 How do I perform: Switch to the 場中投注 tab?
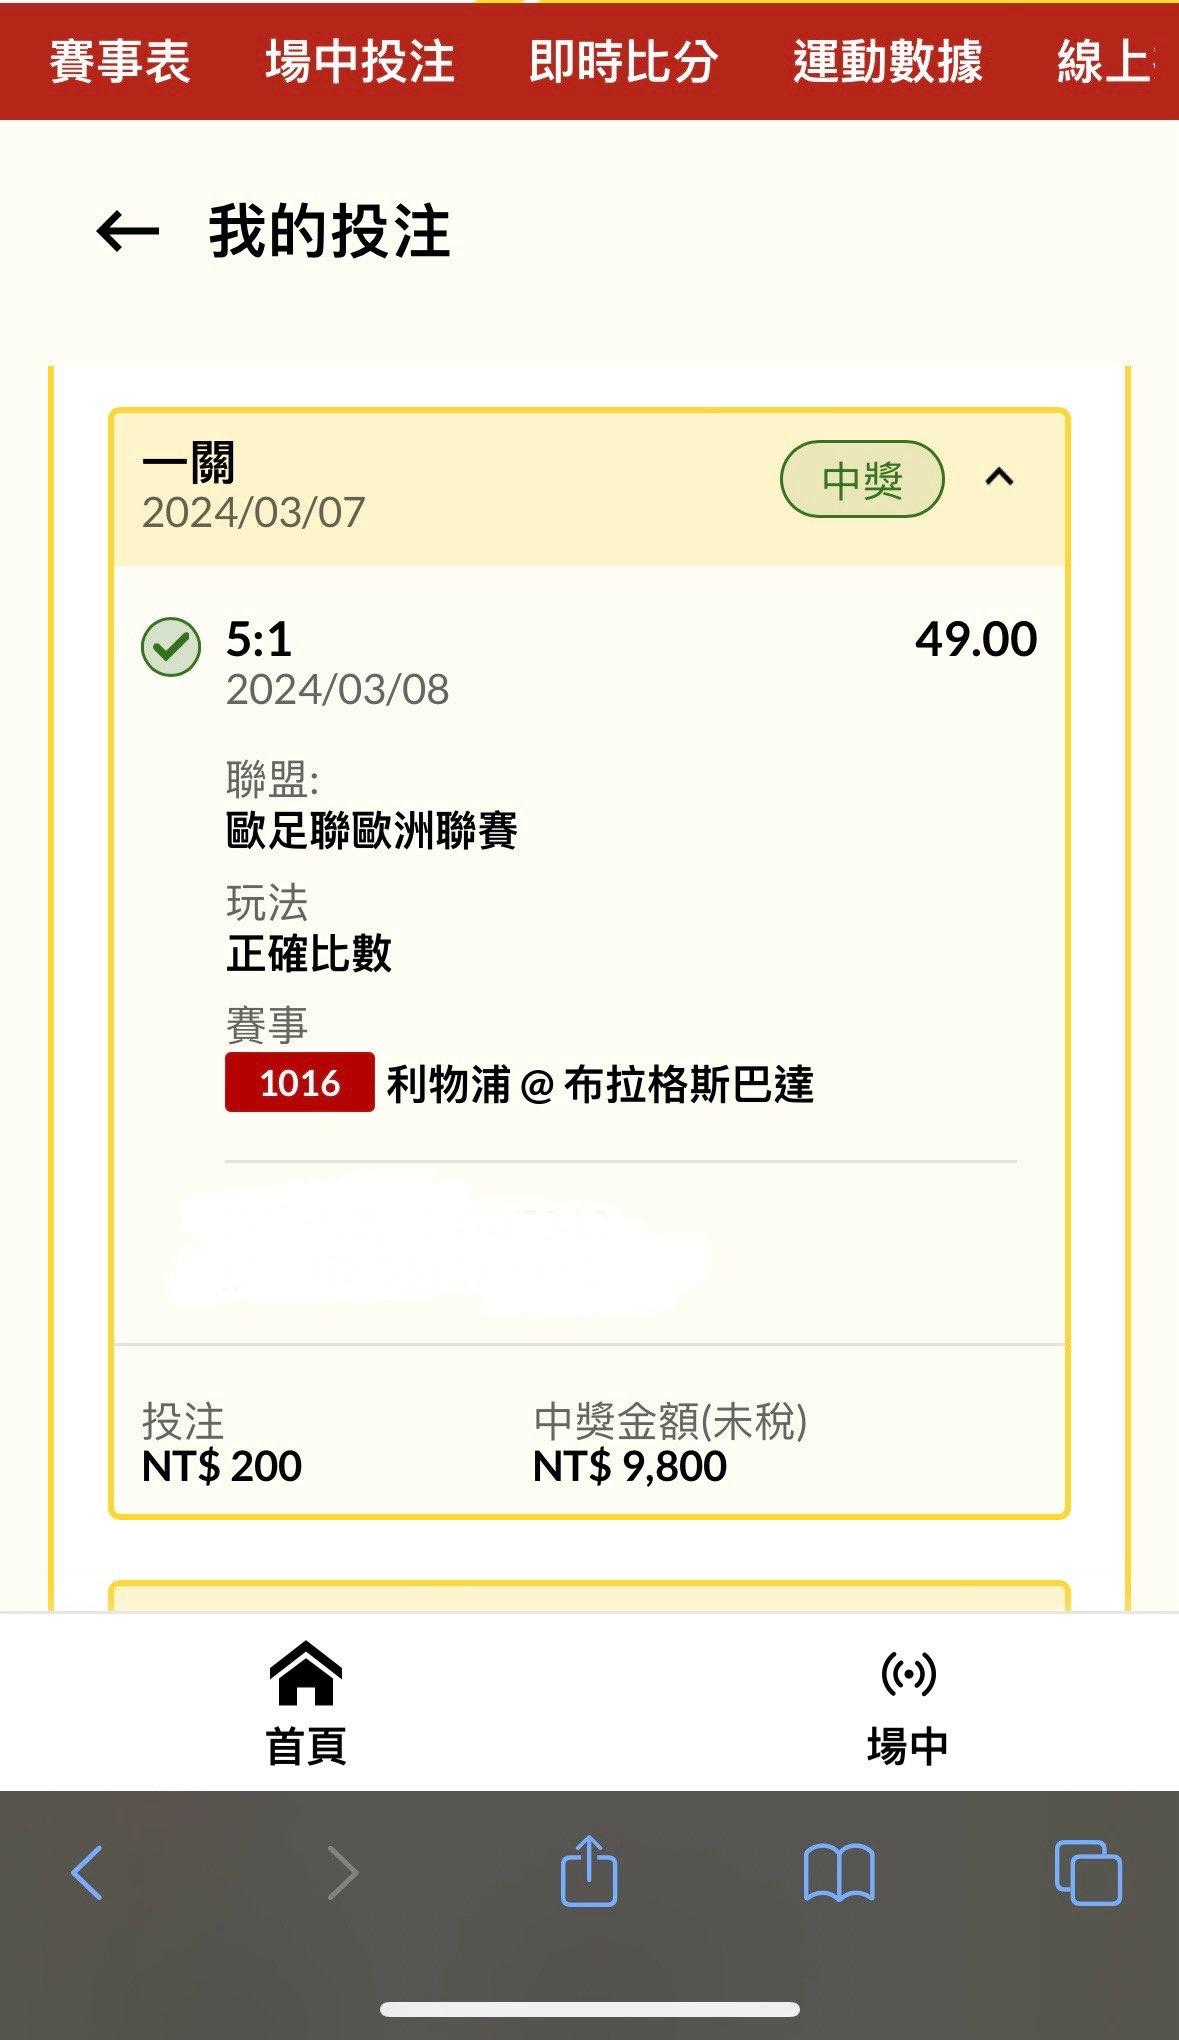(x=360, y=62)
